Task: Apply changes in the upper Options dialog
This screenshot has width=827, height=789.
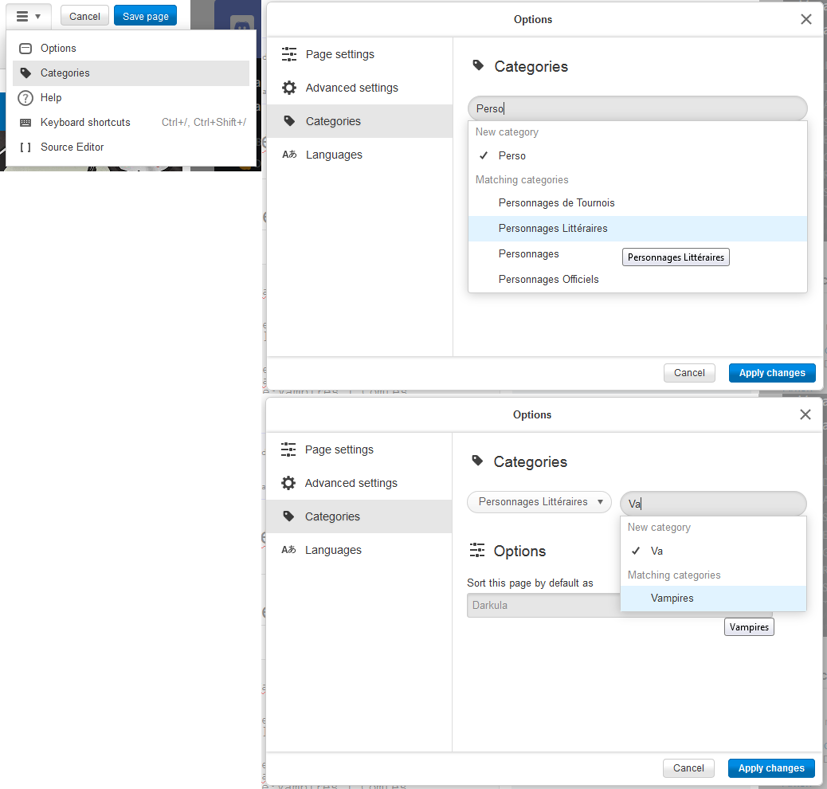Action: (x=772, y=373)
